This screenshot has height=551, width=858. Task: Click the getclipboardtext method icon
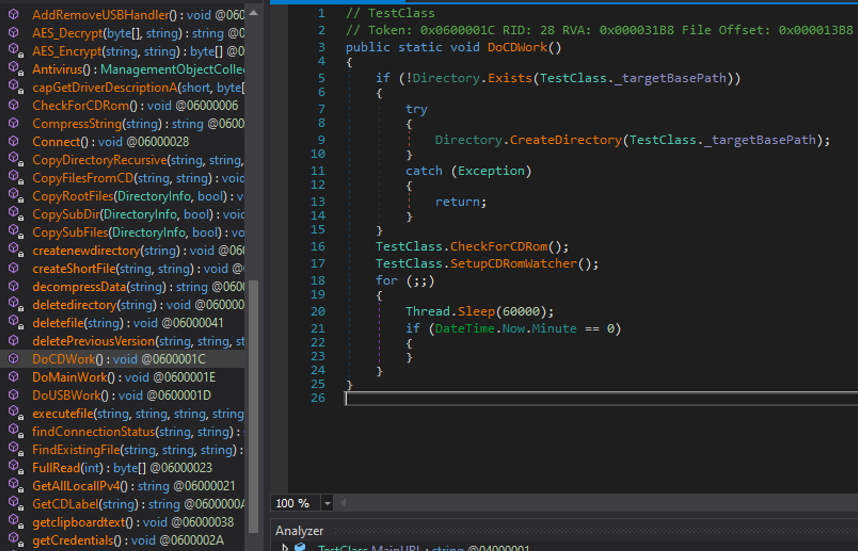pos(14,522)
